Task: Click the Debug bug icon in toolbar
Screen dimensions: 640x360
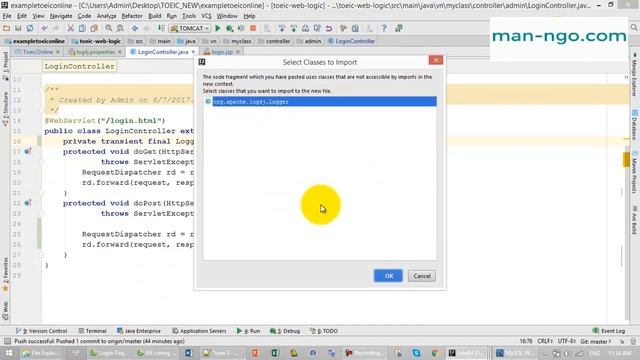Action: (230, 28)
